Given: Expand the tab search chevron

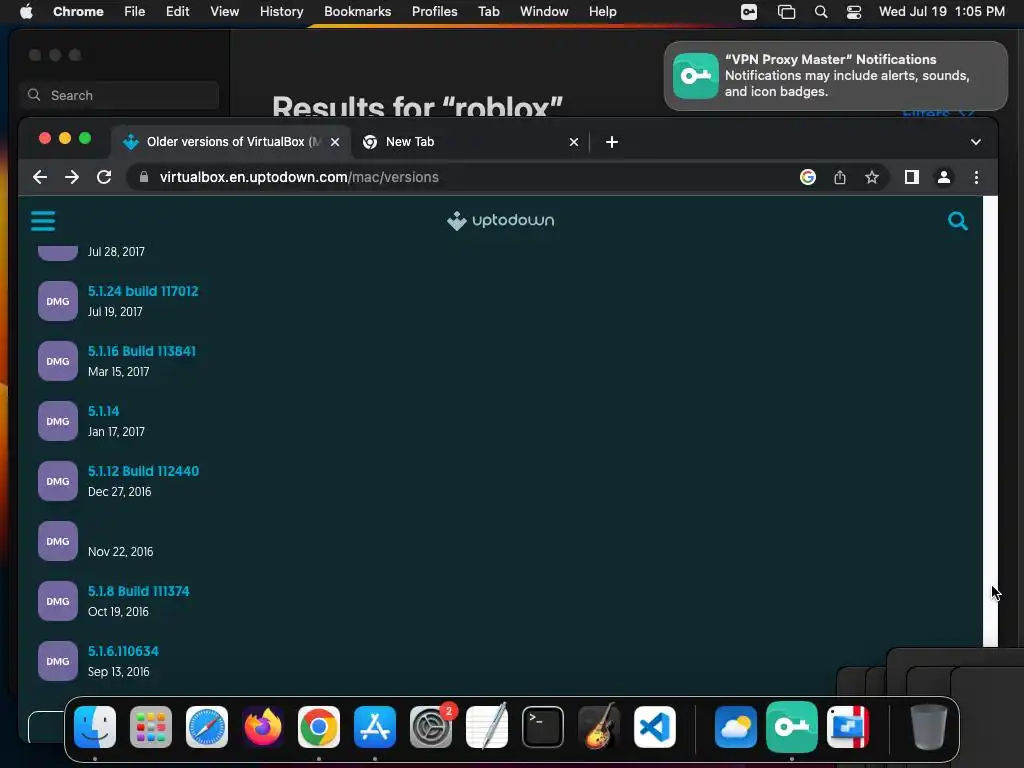Looking at the screenshot, I should pos(976,142).
